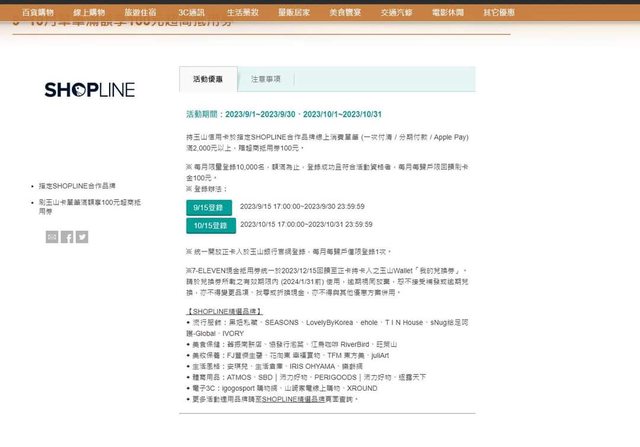Open the SHOPLINE精選品牌 page link

285,398
